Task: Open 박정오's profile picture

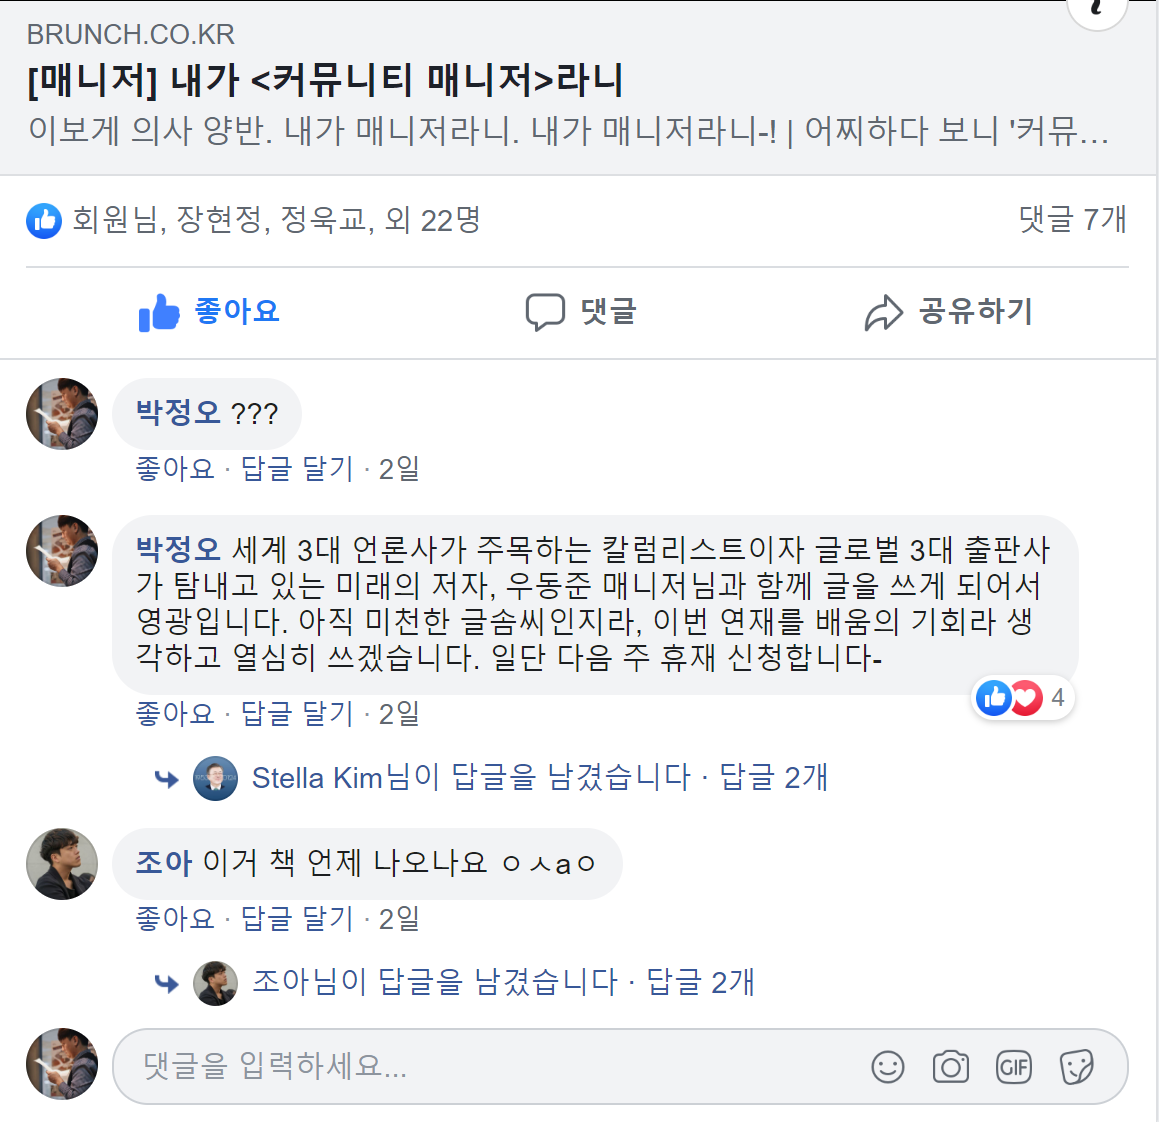Action: click(x=61, y=414)
